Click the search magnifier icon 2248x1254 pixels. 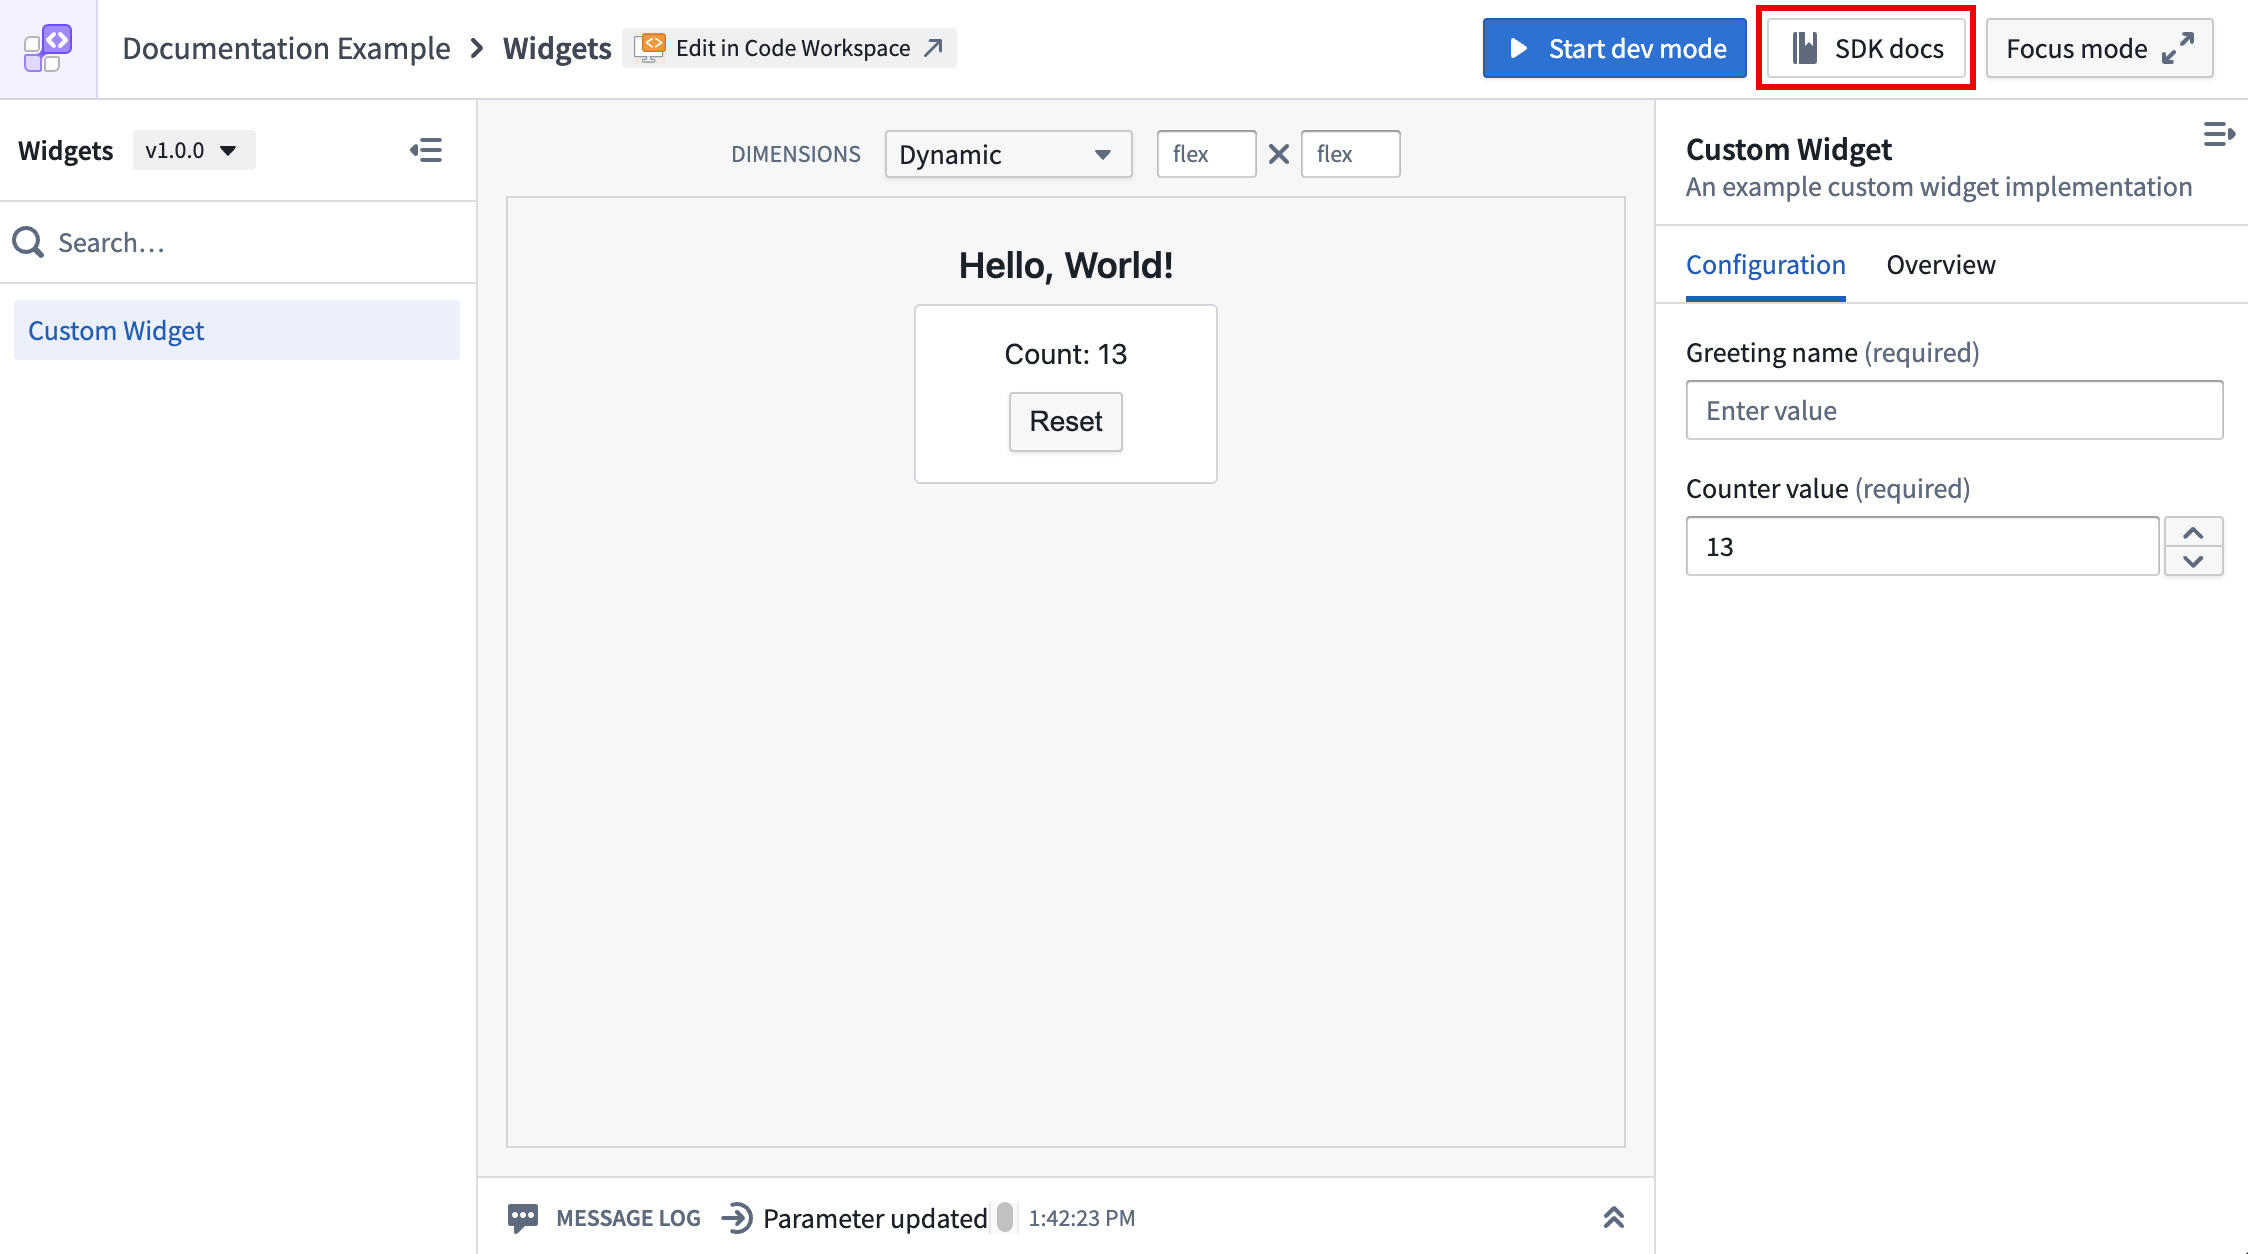tap(28, 242)
